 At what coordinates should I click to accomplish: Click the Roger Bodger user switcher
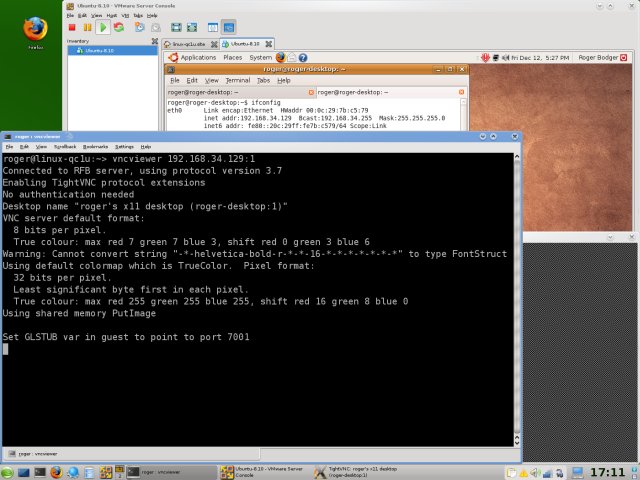(x=598, y=58)
